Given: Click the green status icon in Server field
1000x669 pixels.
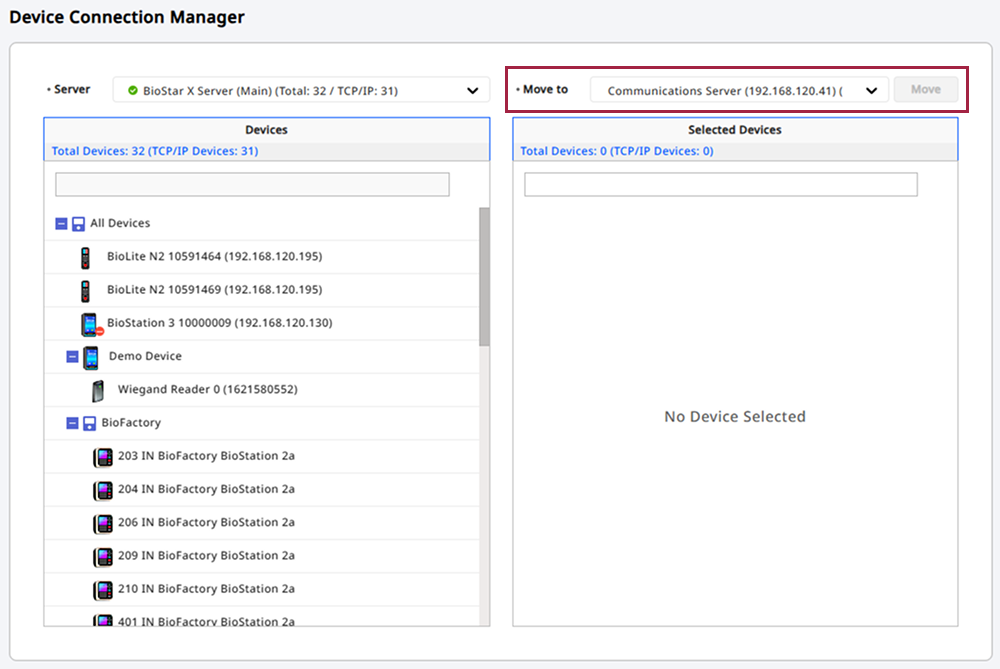Looking at the screenshot, I should (132, 91).
